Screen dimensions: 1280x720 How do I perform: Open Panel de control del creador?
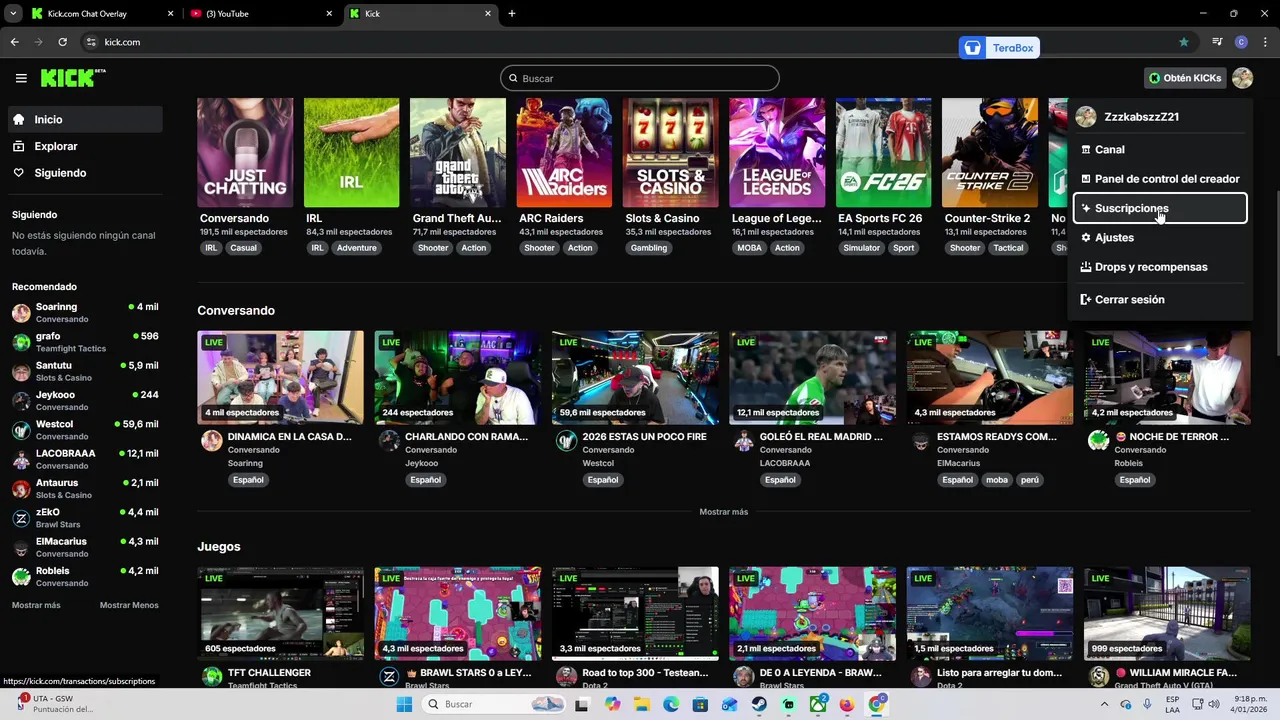1160,179
